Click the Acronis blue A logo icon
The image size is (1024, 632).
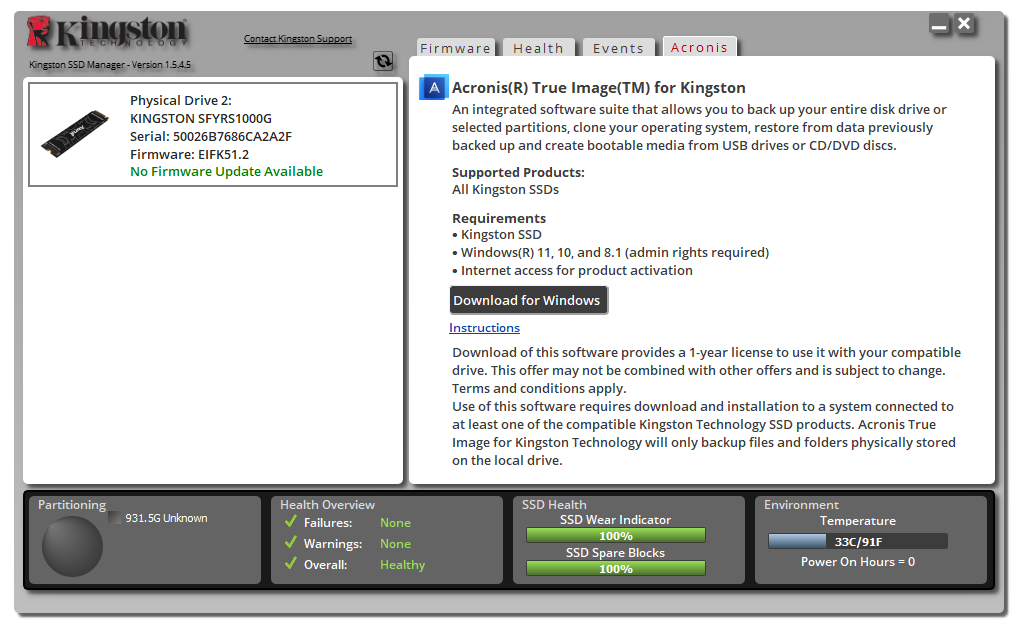(434, 87)
